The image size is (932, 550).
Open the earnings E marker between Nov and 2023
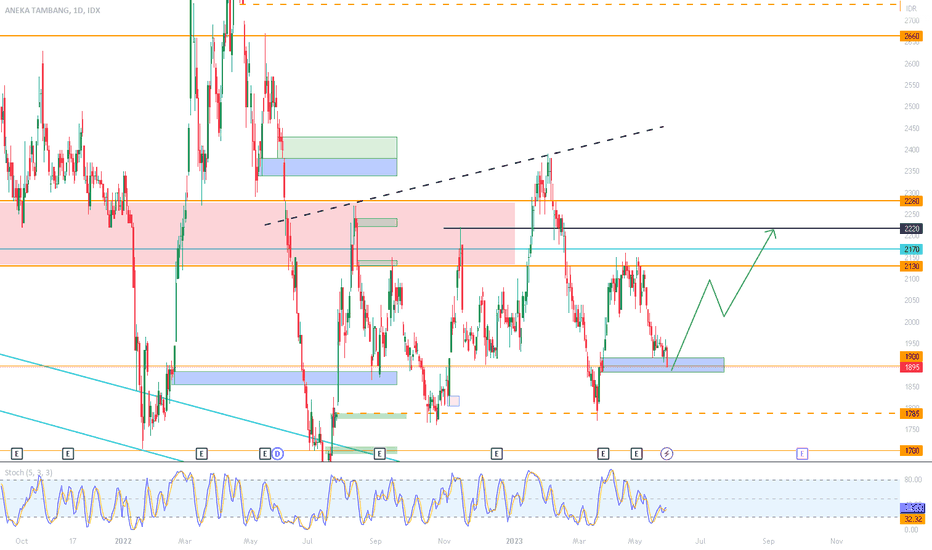496,454
